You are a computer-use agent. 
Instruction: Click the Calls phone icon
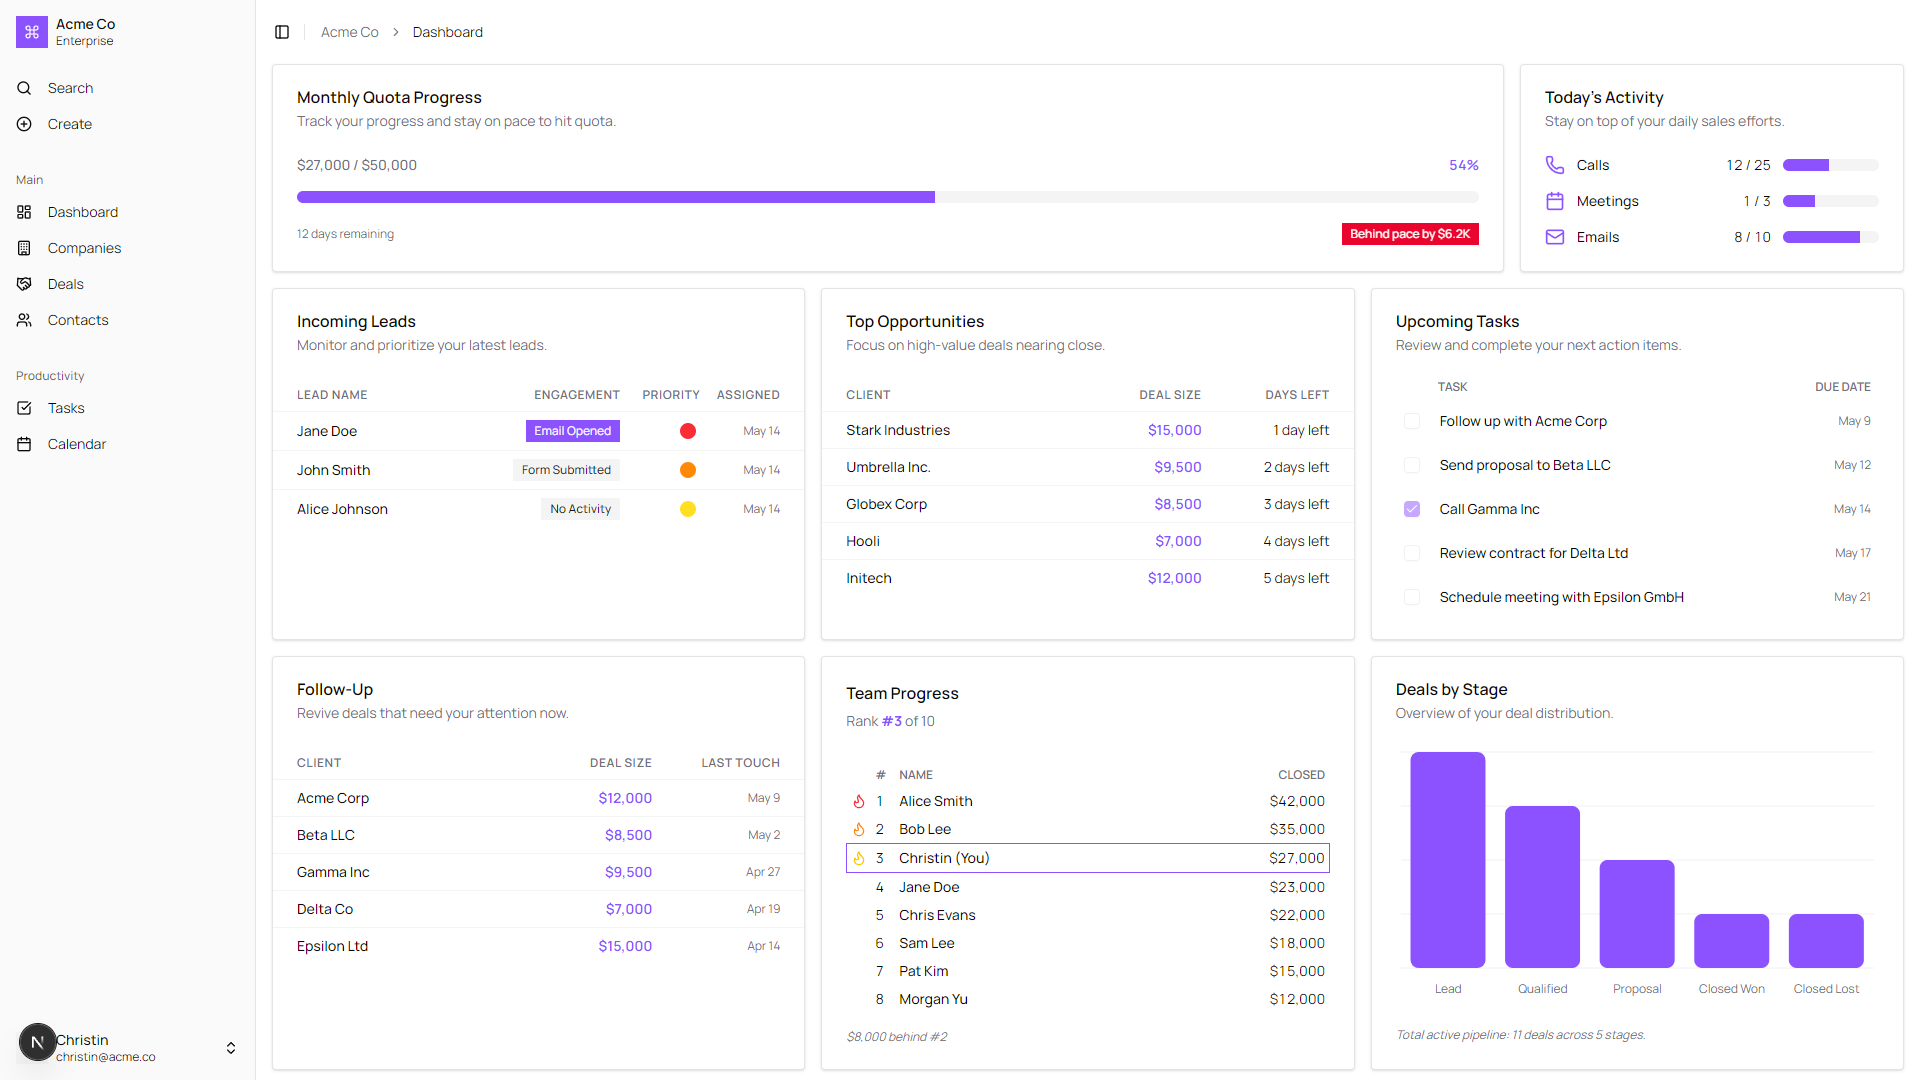coord(1555,165)
